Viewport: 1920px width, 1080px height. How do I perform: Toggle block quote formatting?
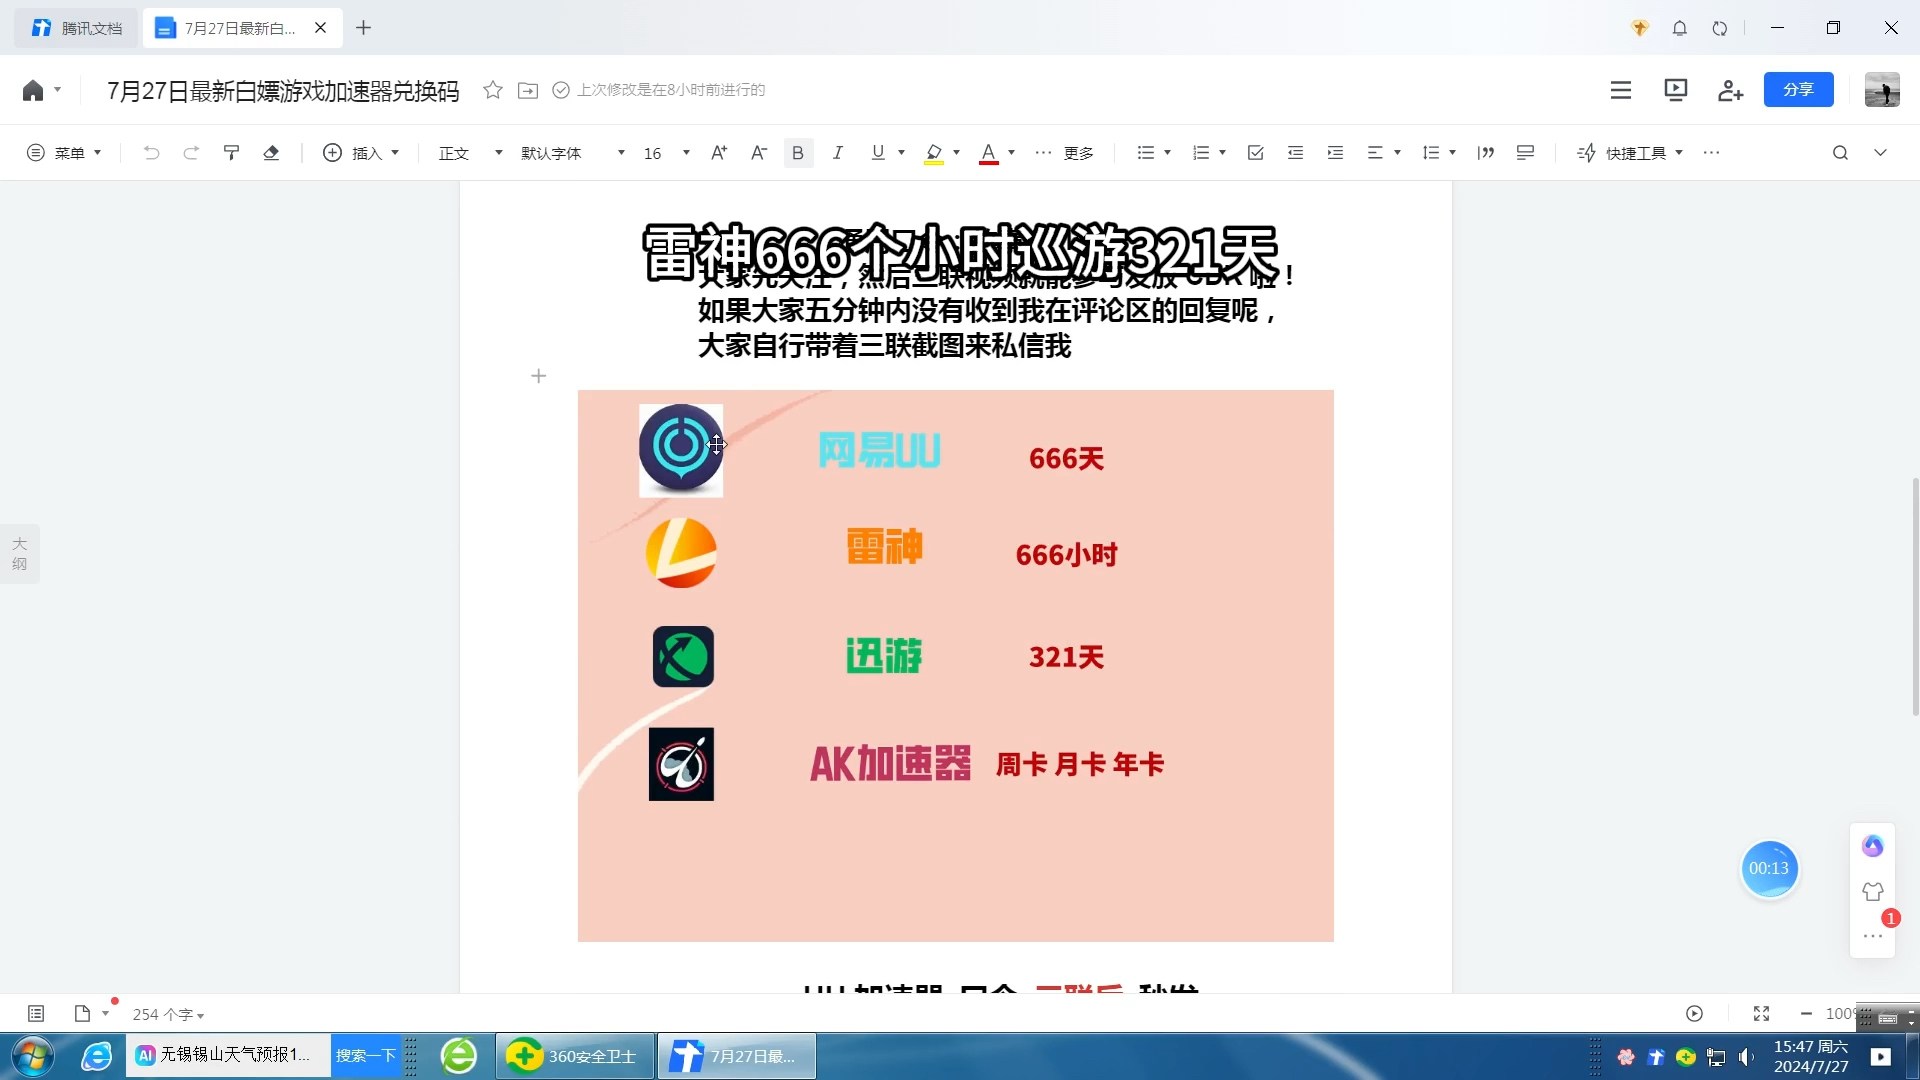[1486, 153]
